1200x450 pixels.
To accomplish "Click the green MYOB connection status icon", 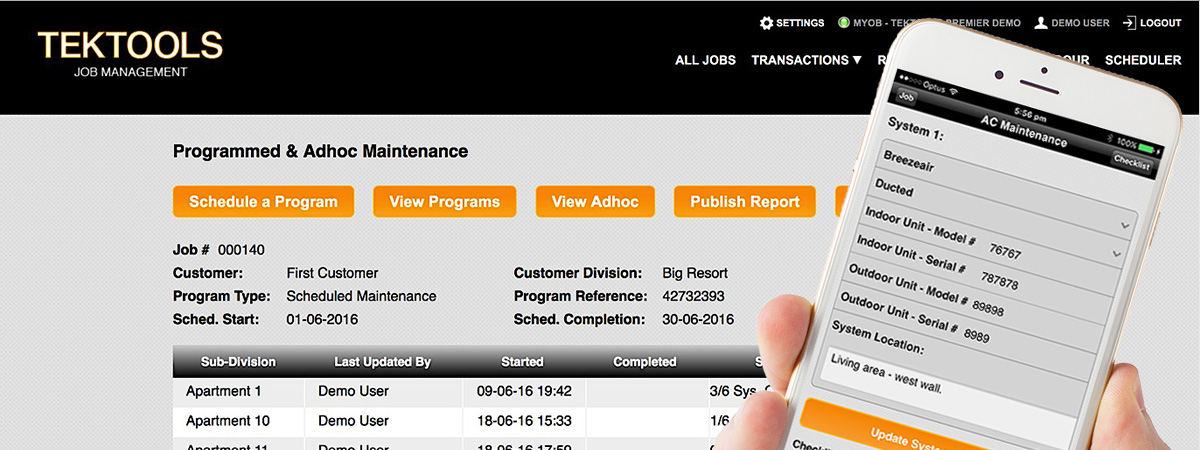I will point(844,23).
